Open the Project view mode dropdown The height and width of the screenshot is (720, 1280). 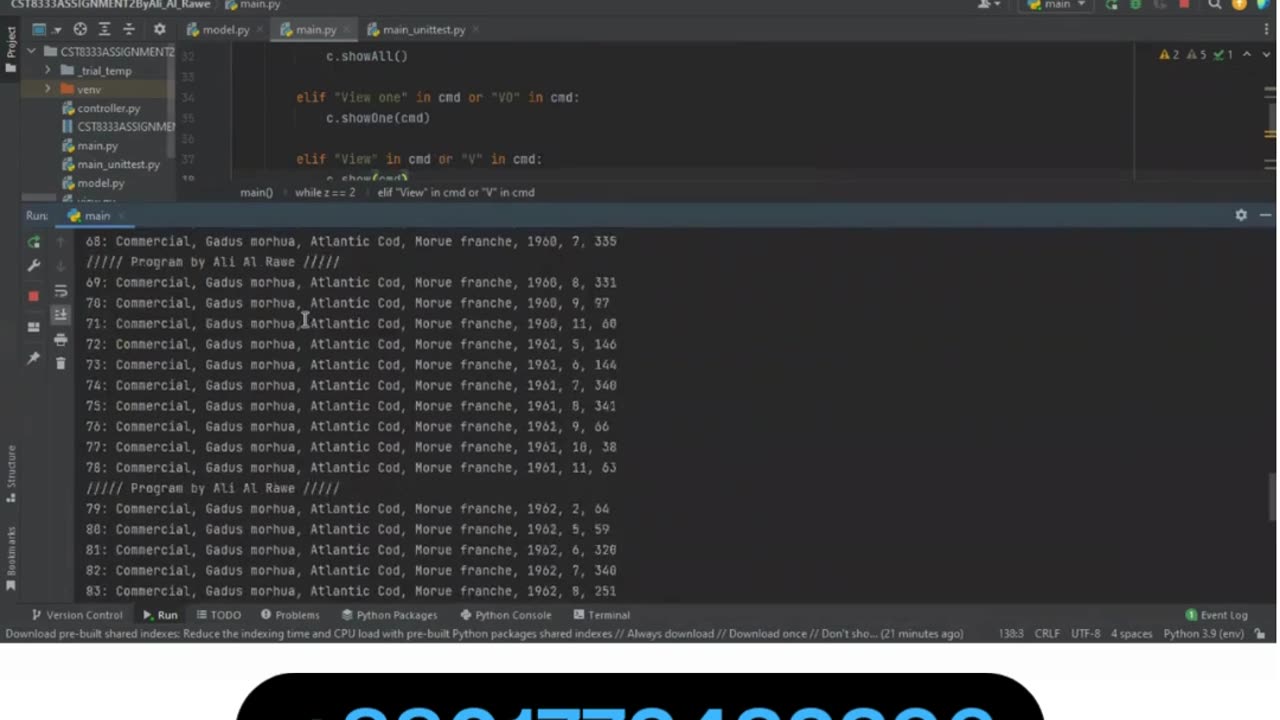(46, 29)
